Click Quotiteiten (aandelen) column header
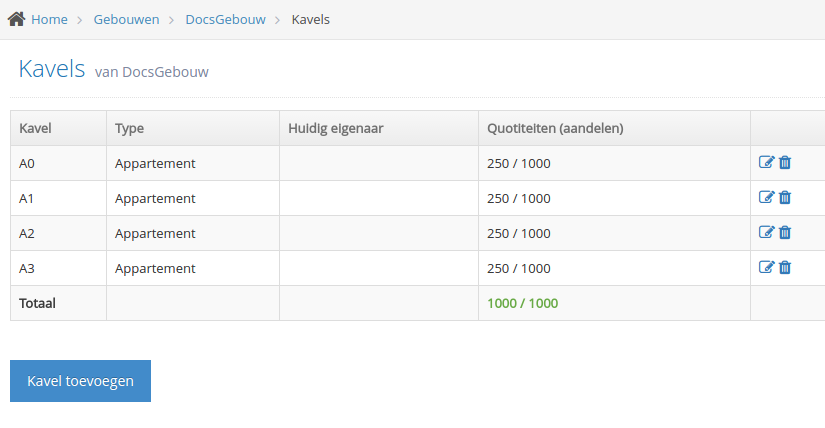The width and height of the screenshot is (825, 428). coord(555,128)
